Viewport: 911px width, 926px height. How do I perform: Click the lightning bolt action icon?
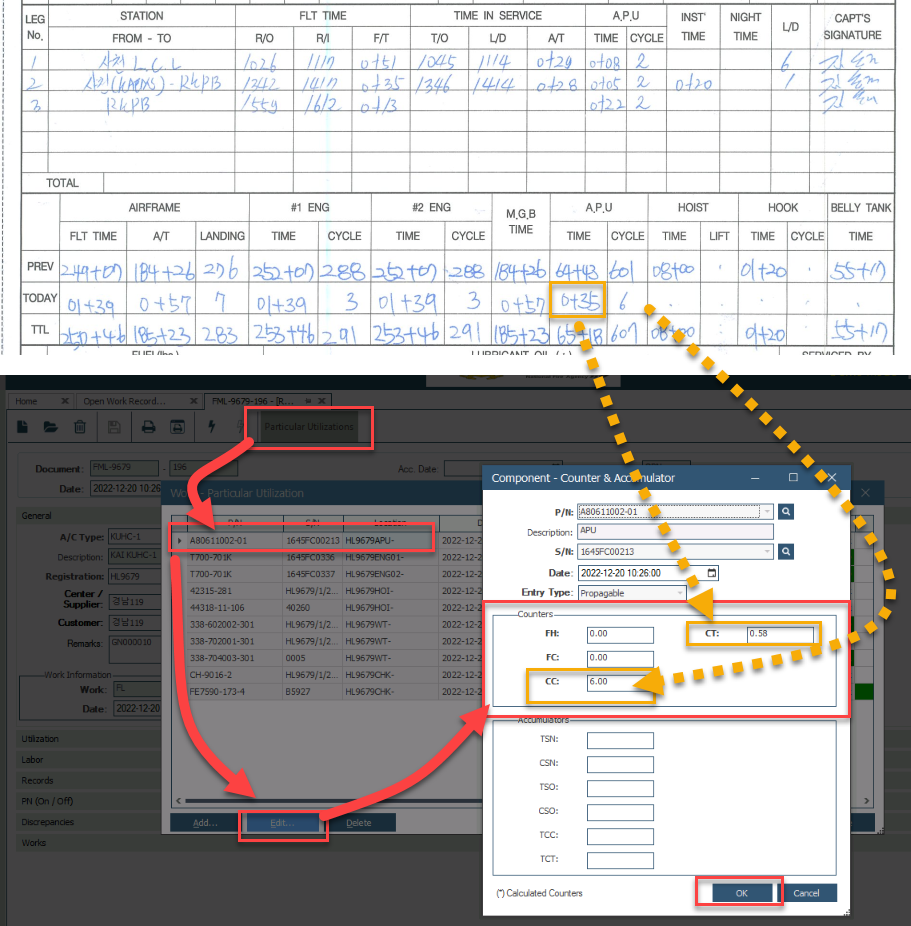tap(212, 427)
